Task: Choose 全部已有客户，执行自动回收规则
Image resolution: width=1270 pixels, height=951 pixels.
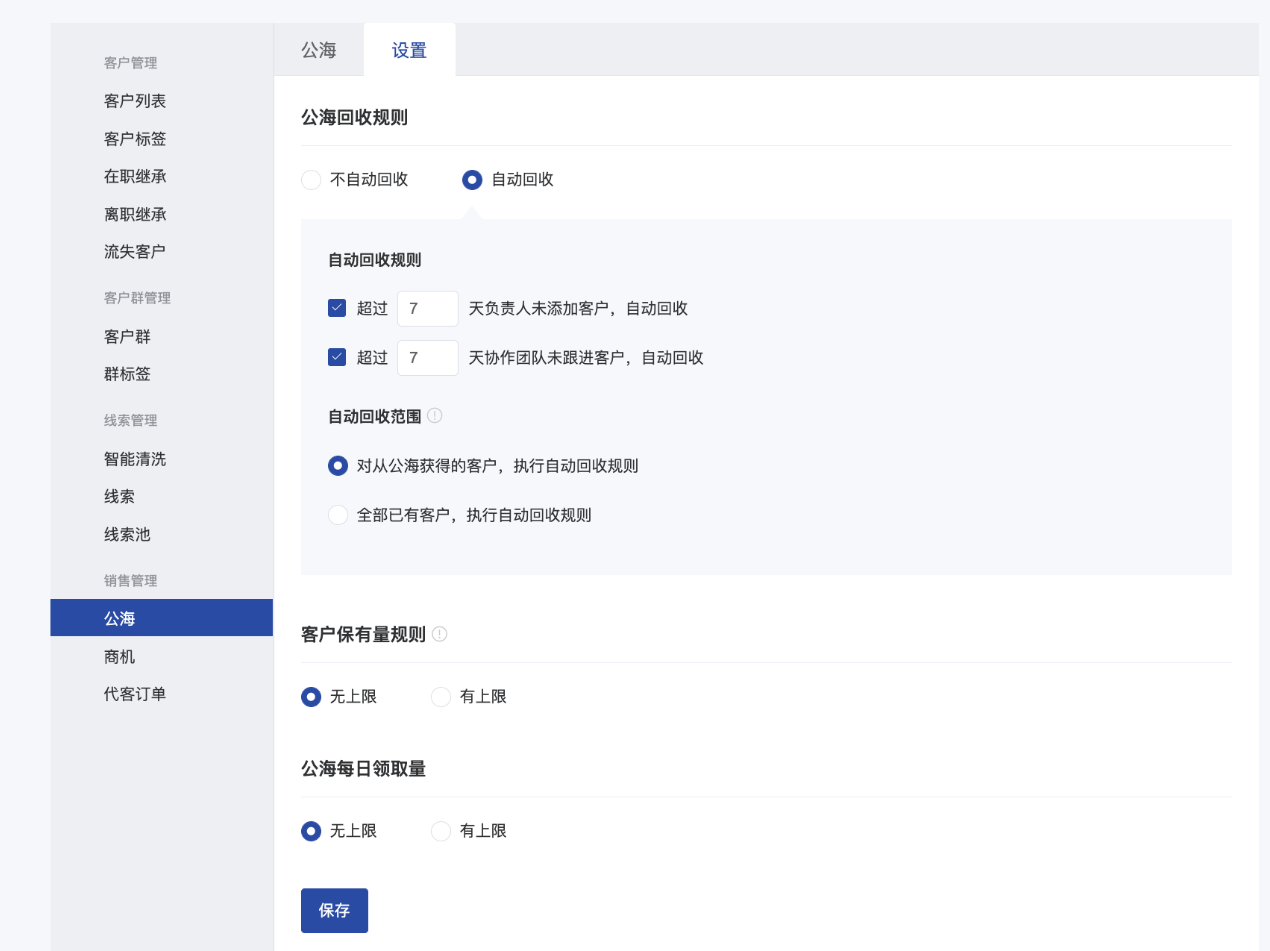Action: click(338, 515)
